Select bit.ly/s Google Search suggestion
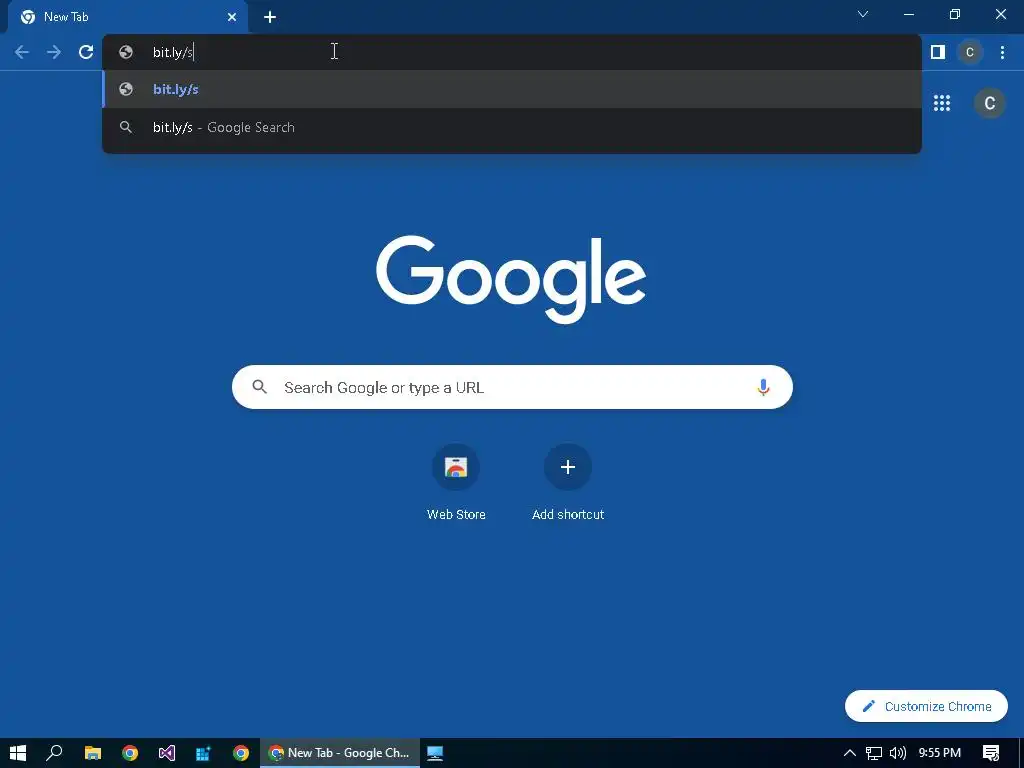1024x768 pixels. click(512, 127)
